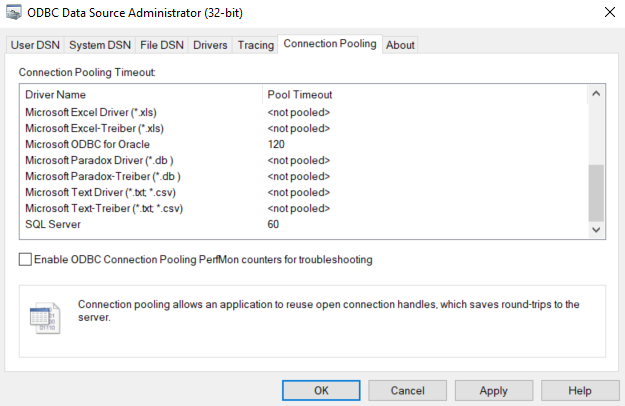Select Microsoft ODBC for Oracle row

303,144
